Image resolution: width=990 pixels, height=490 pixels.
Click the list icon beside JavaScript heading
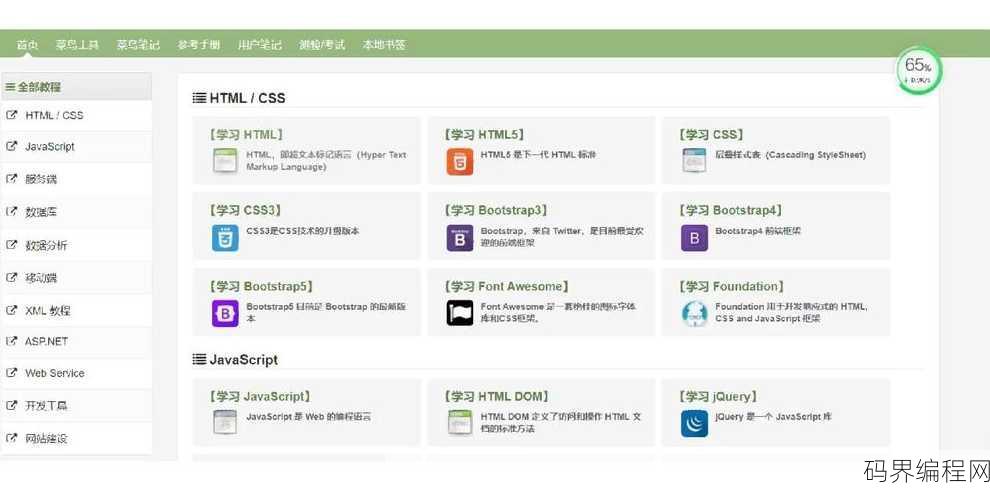point(199,359)
